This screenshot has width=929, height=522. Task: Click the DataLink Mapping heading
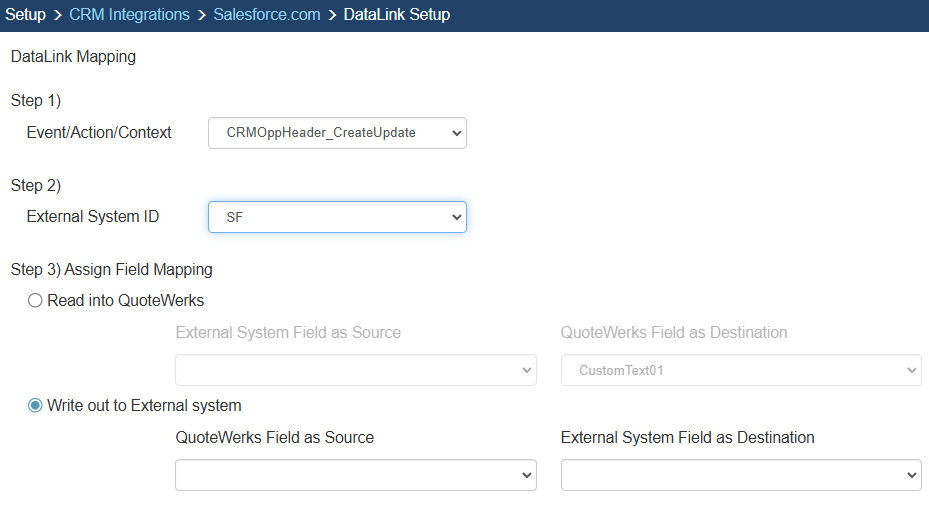pos(73,57)
